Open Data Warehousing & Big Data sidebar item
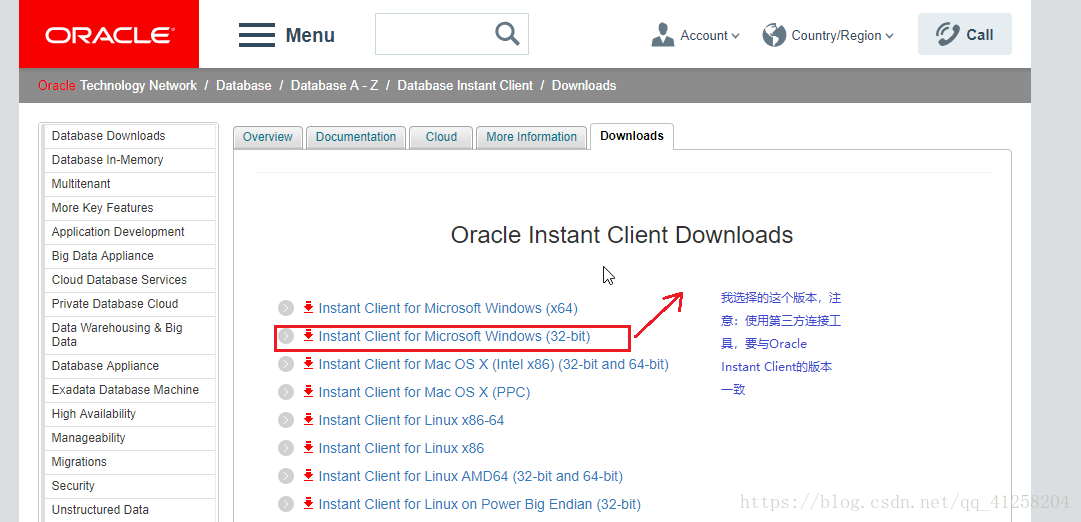The width and height of the screenshot is (1081, 522). pos(130,334)
